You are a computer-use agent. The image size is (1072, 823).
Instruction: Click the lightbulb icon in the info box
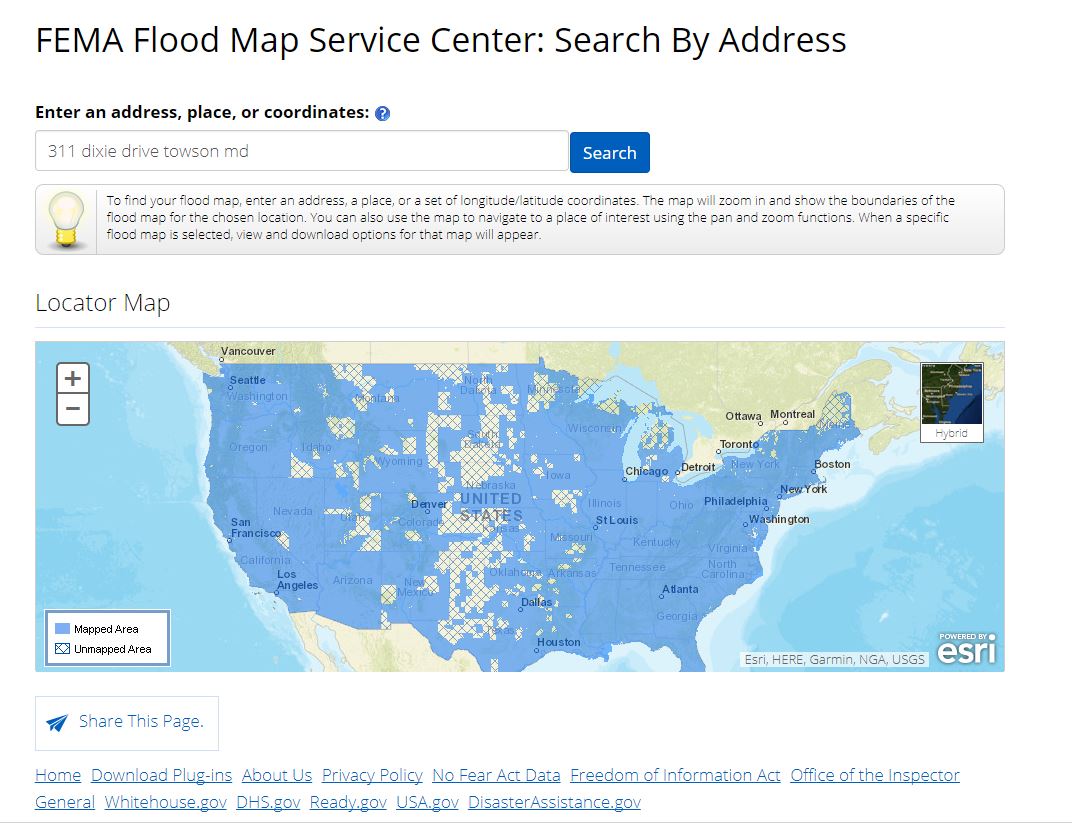tap(66, 219)
